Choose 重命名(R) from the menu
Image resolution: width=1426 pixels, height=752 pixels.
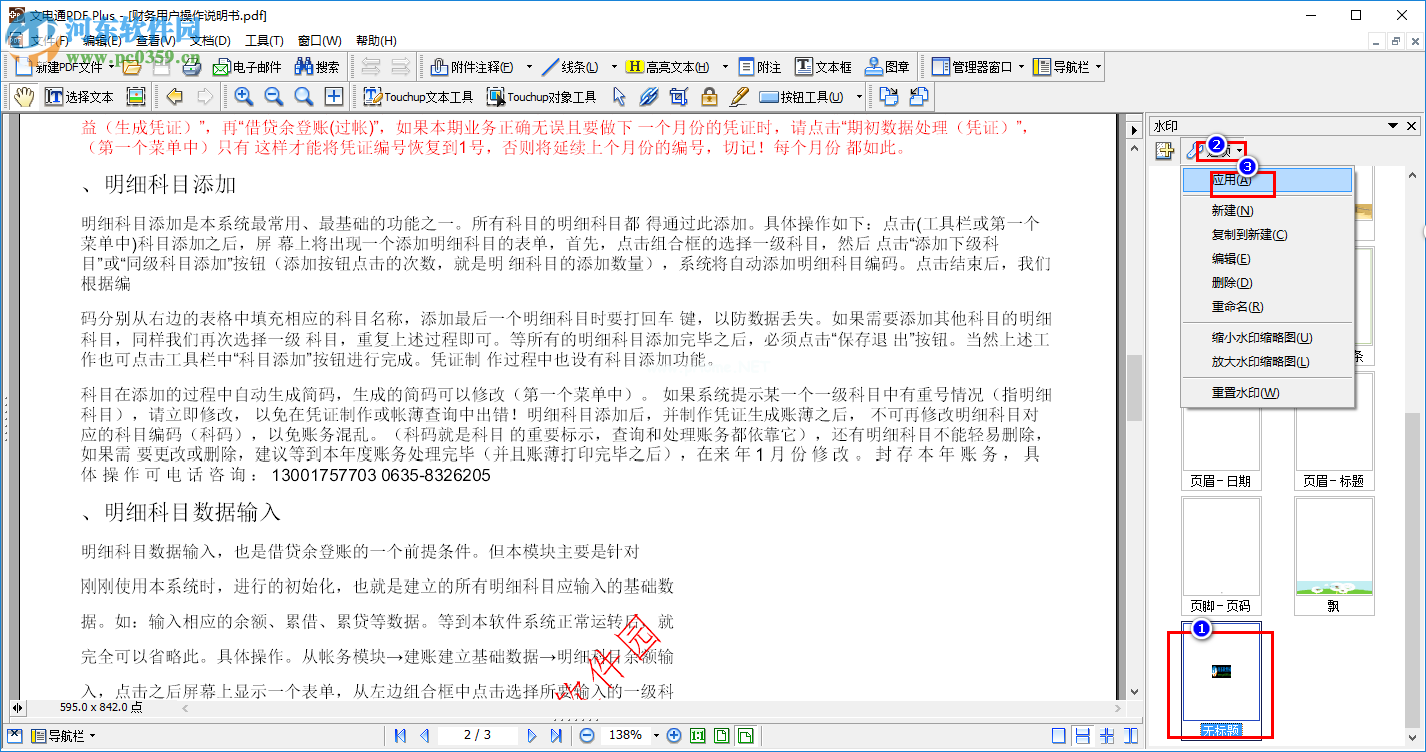click(x=1267, y=307)
